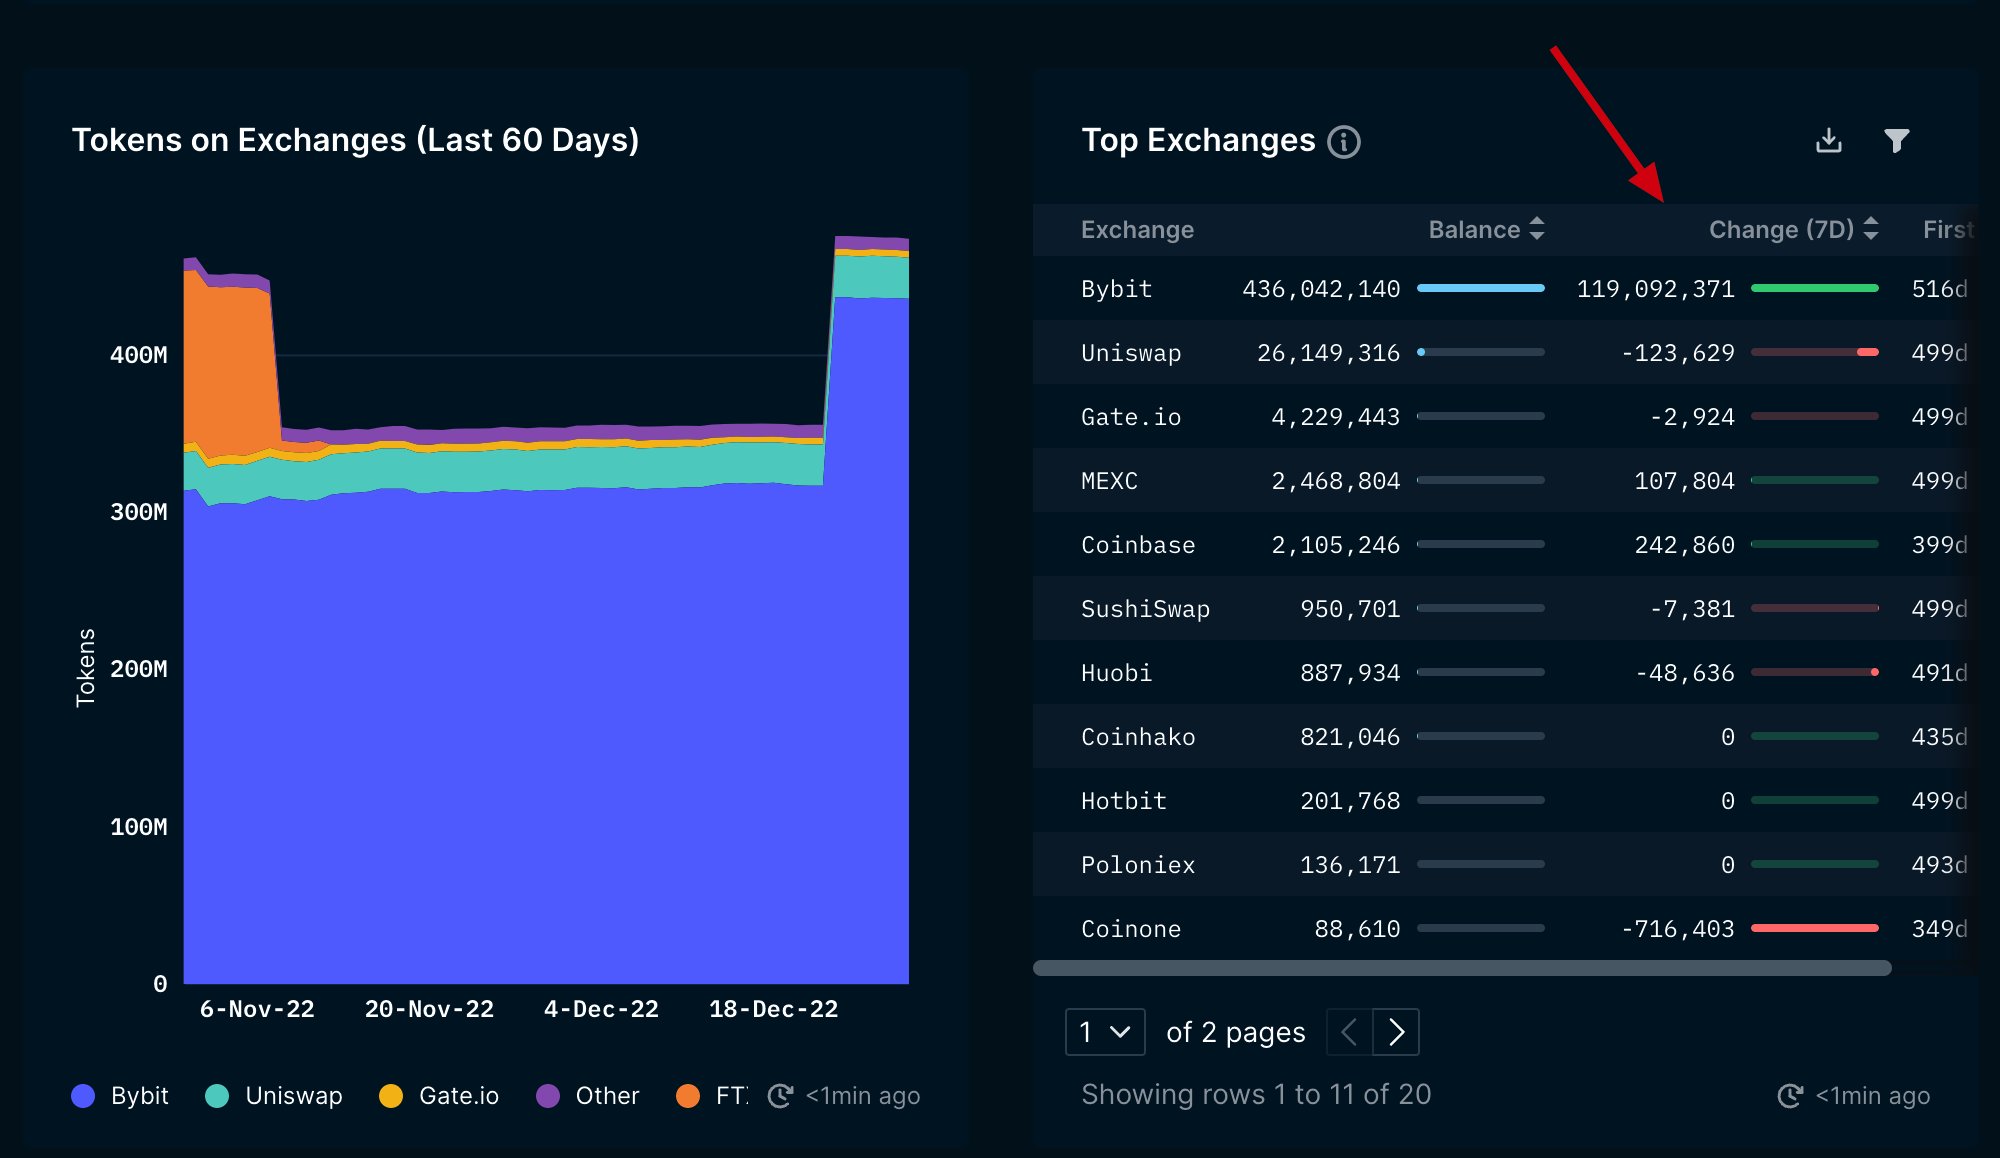Click the Change (7D) sort arrows
The width and height of the screenshot is (2000, 1158).
[x=1870, y=229]
